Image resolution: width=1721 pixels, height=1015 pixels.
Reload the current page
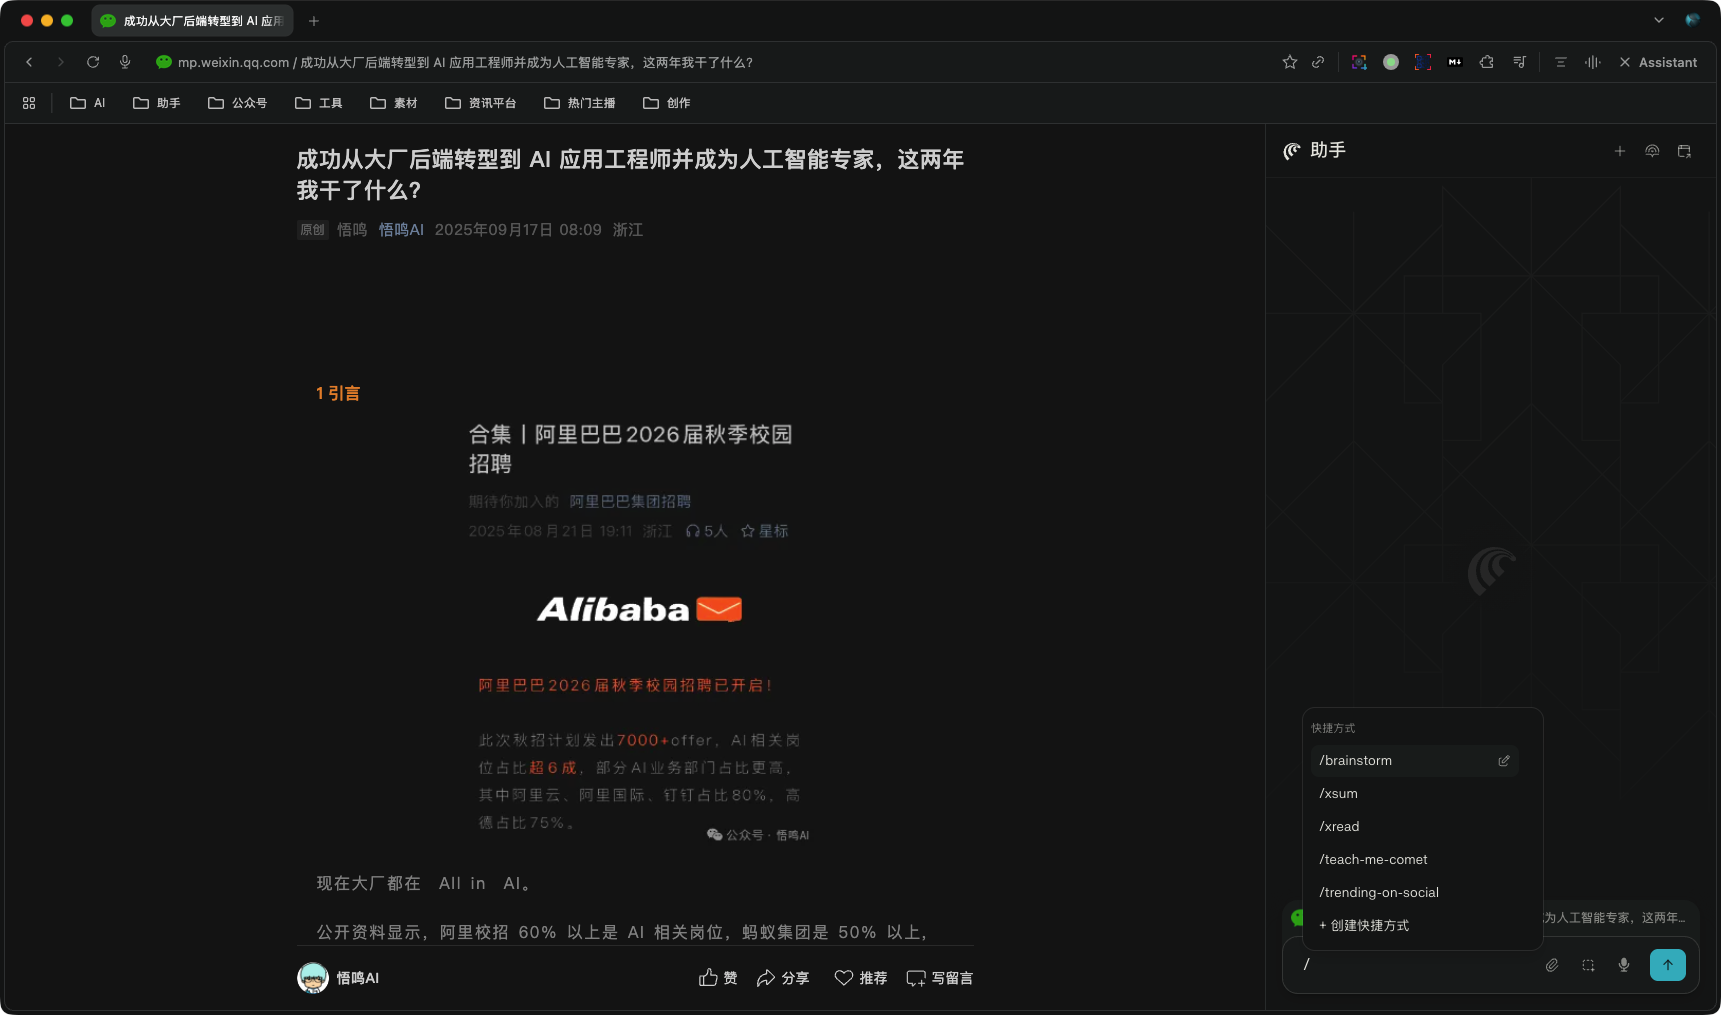pos(93,62)
